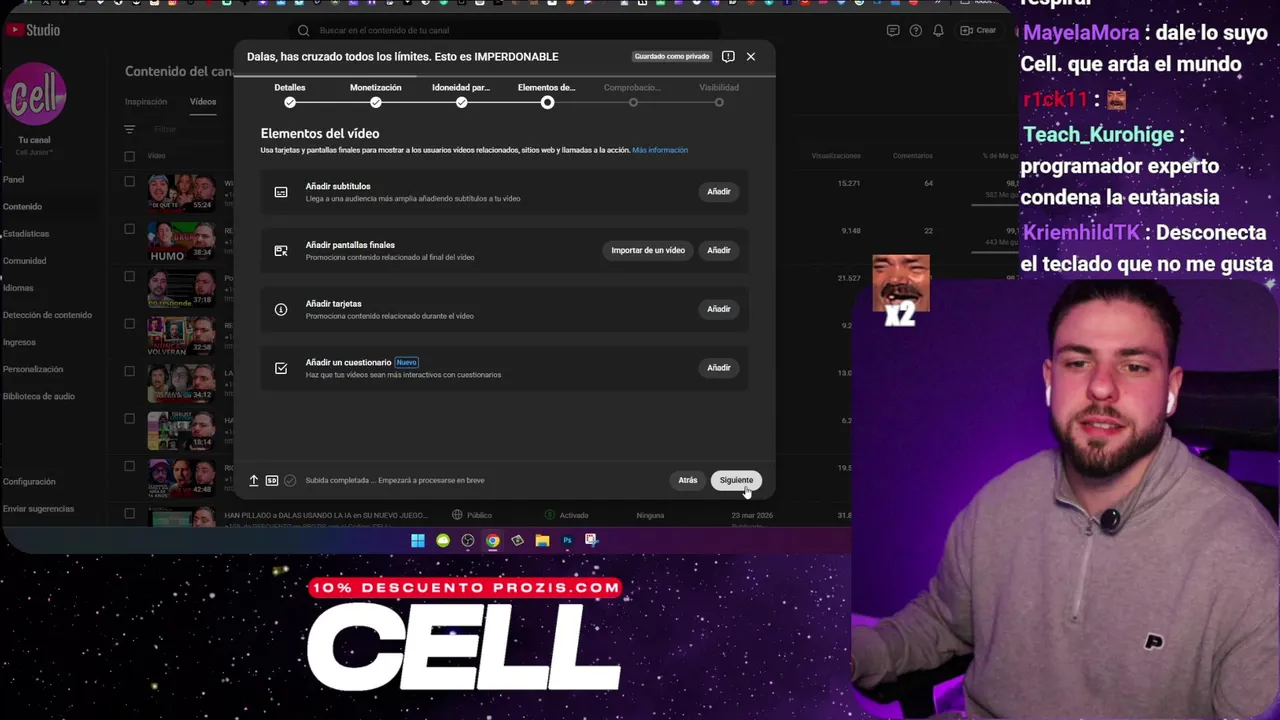Select the checkbox for the 42:48 video
This screenshot has height=720, width=1280.
(x=129, y=466)
